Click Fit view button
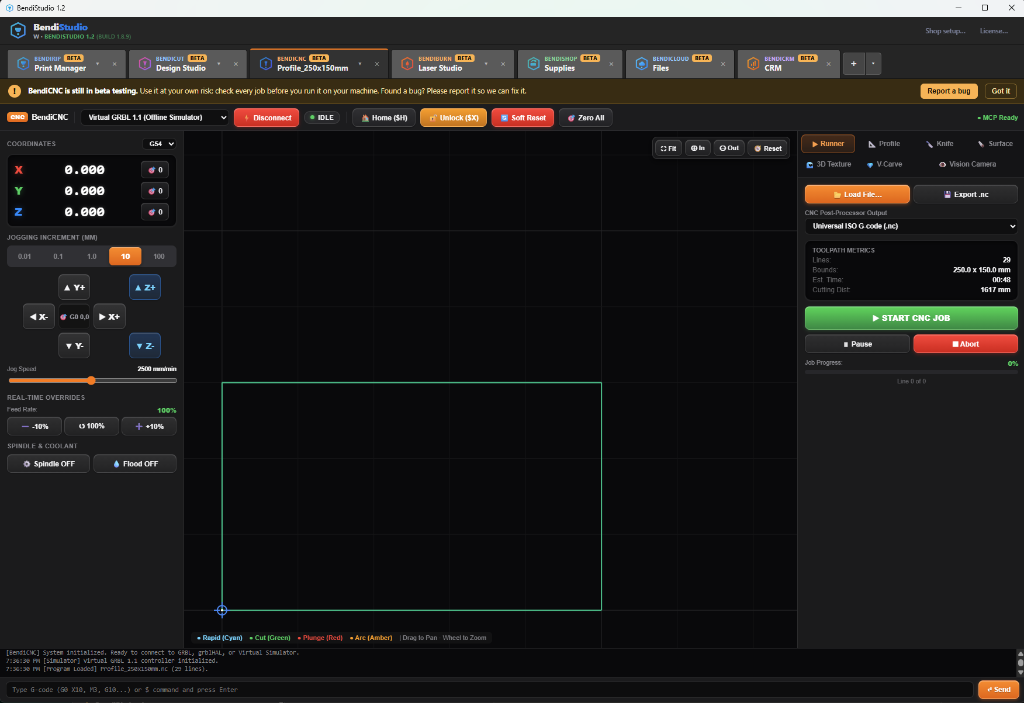The width and height of the screenshot is (1024, 703). pyautogui.click(x=669, y=148)
